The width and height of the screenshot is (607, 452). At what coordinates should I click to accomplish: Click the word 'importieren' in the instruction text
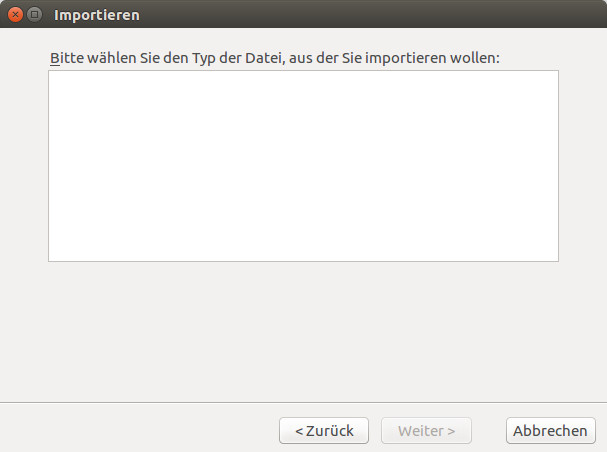tap(408, 58)
